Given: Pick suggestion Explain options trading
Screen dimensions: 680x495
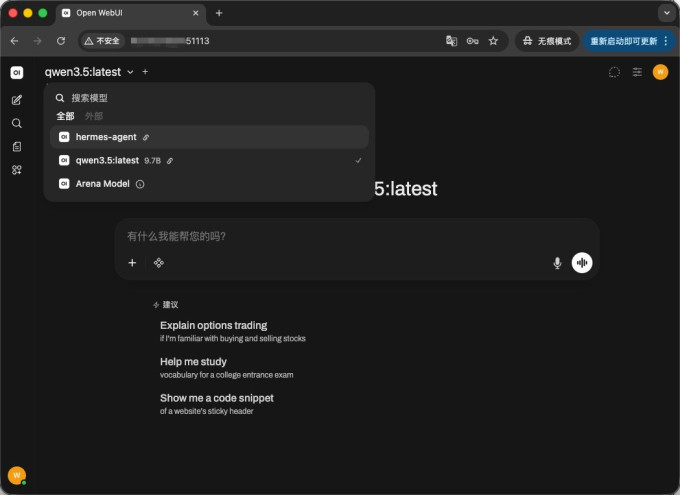Looking at the screenshot, I should point(232,331).
